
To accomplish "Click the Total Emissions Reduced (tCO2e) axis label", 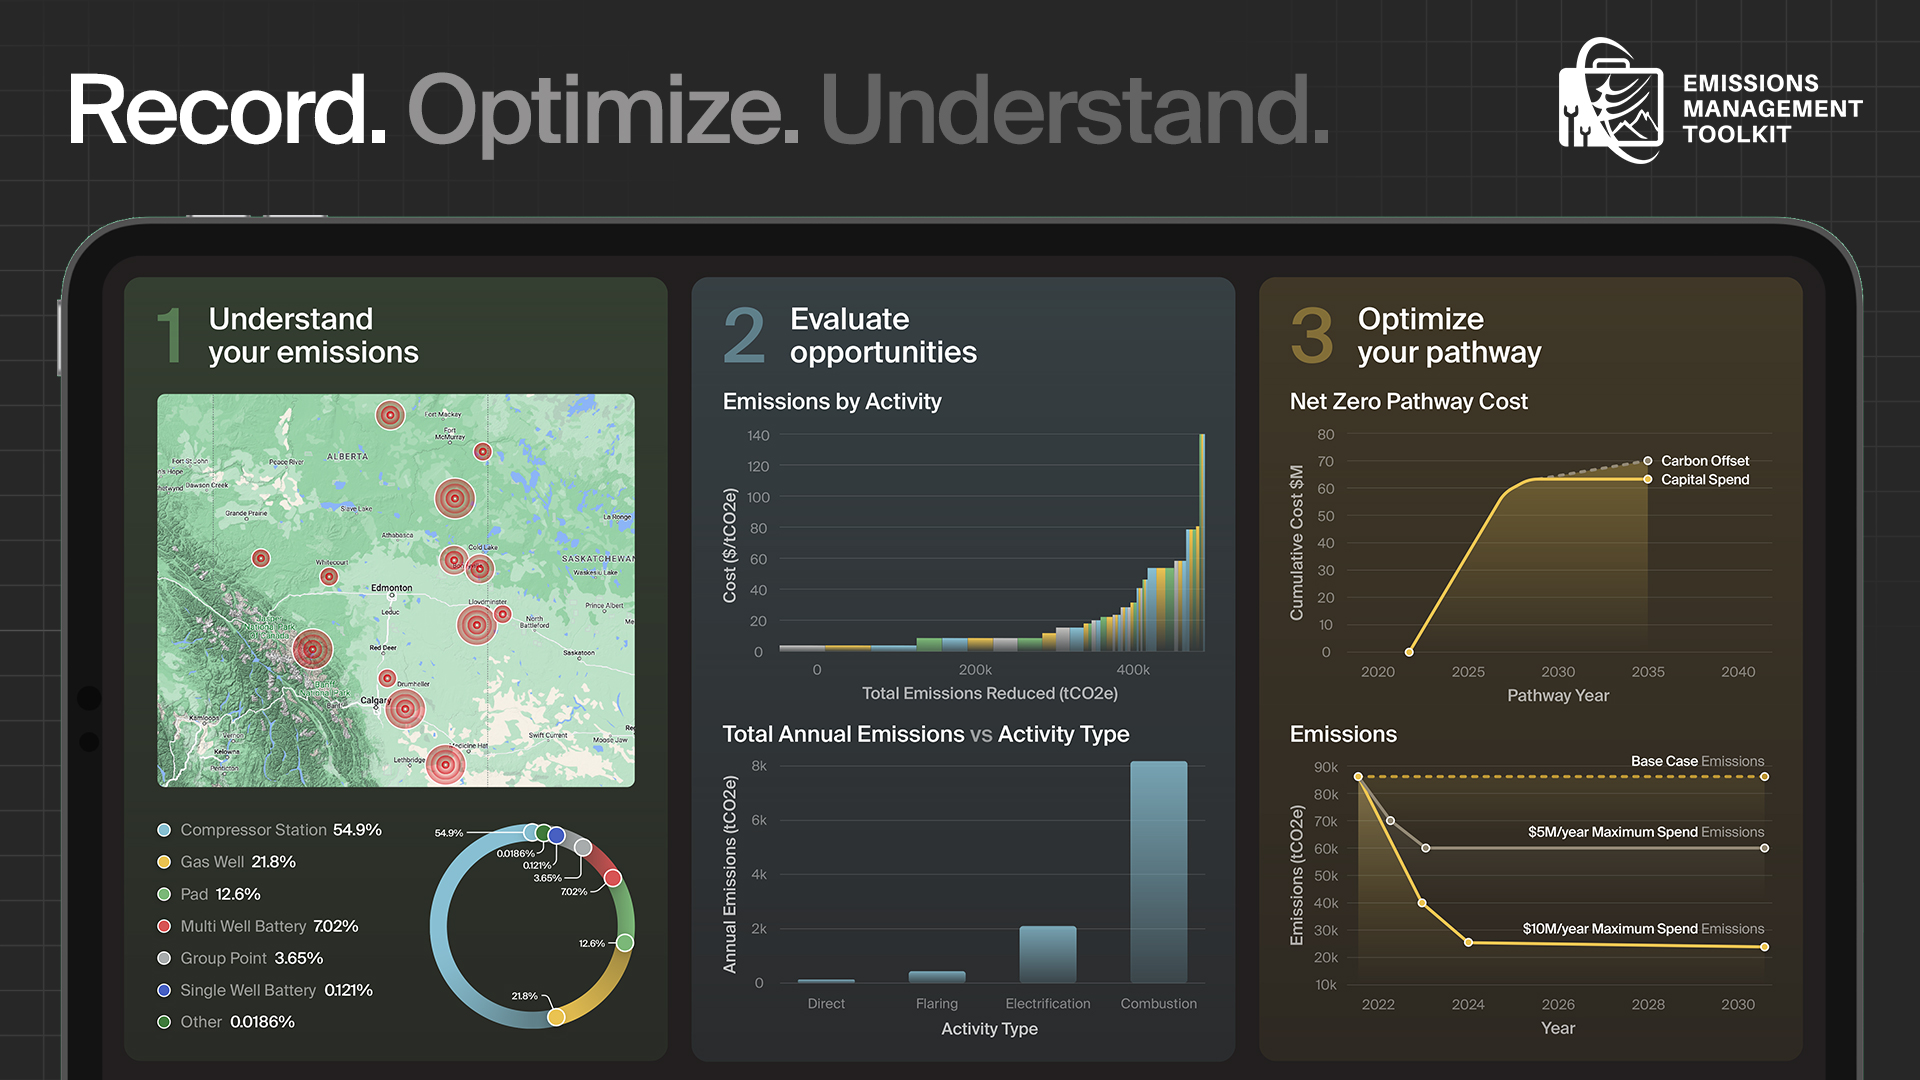I will [990, 693].
